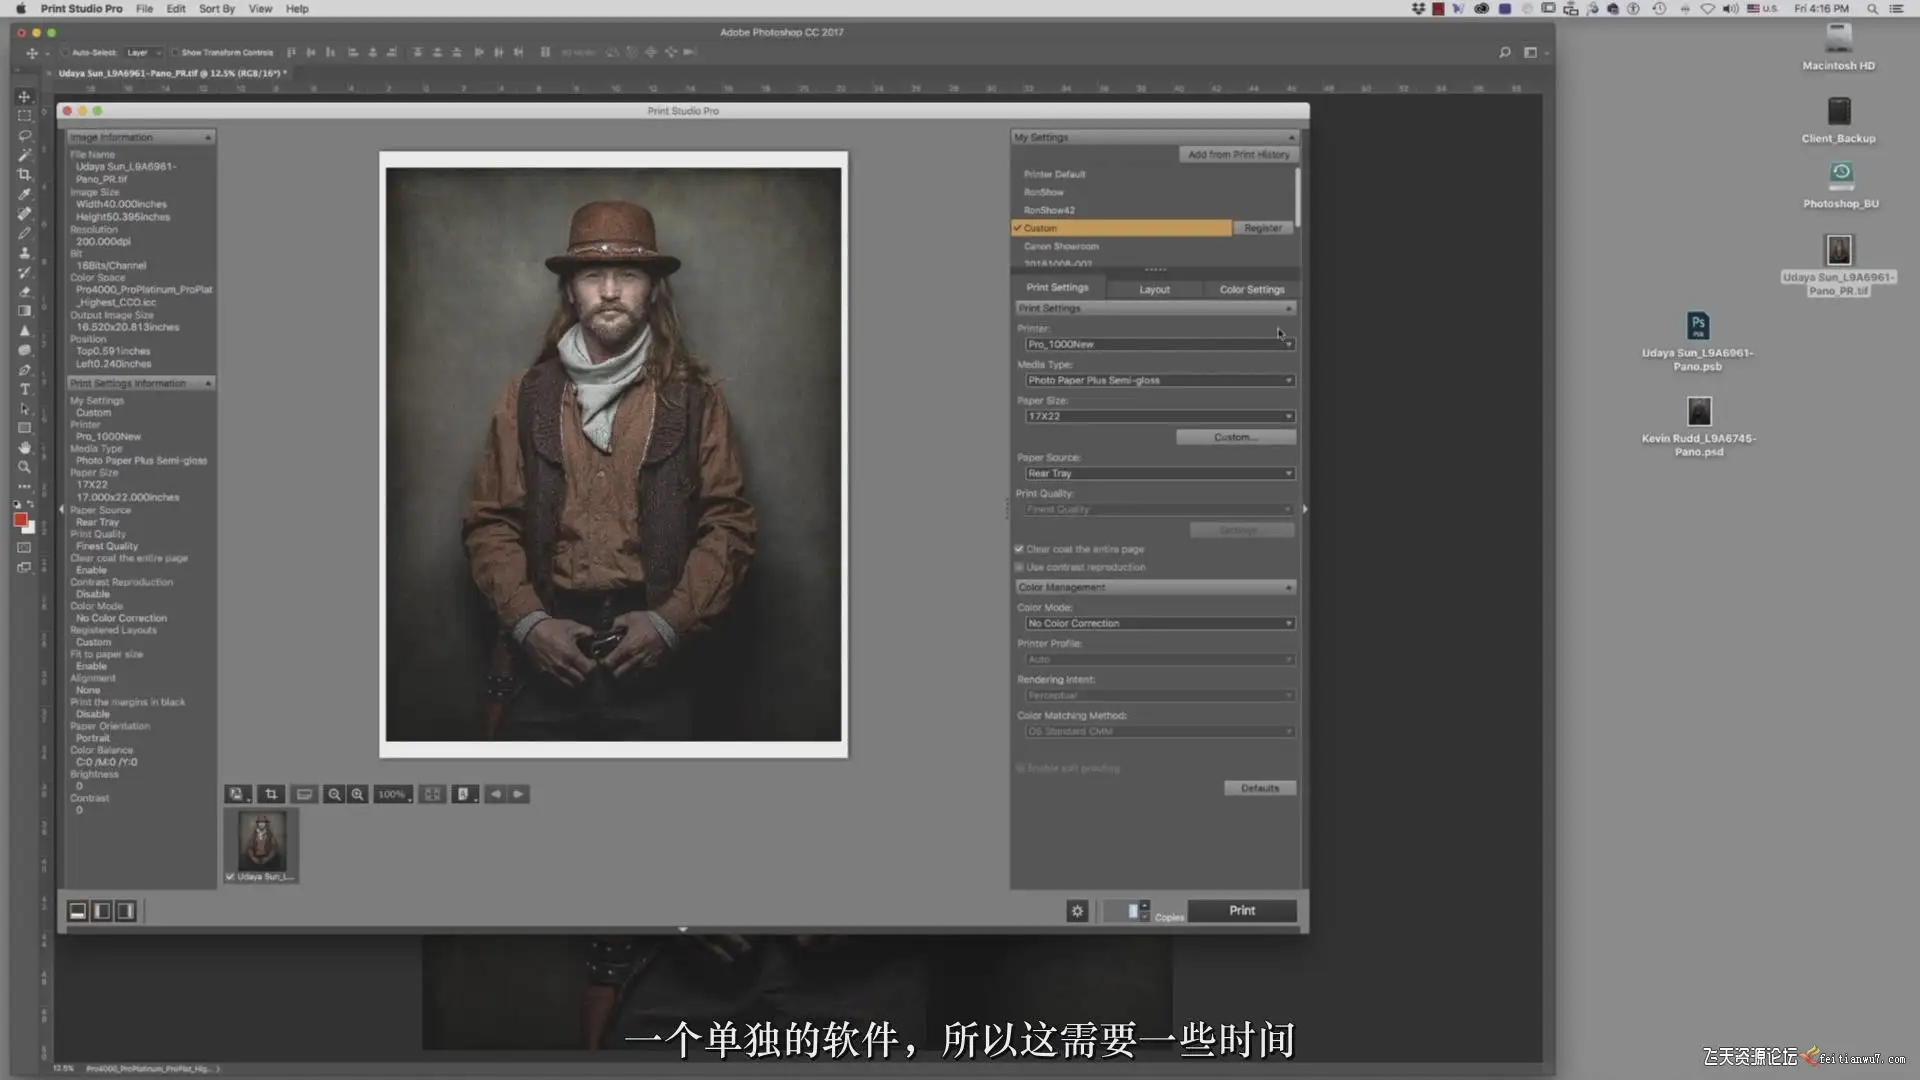Click the Add from Print History button
The height and width of the screenshot is (1080, 1920).
point(1238,154)
